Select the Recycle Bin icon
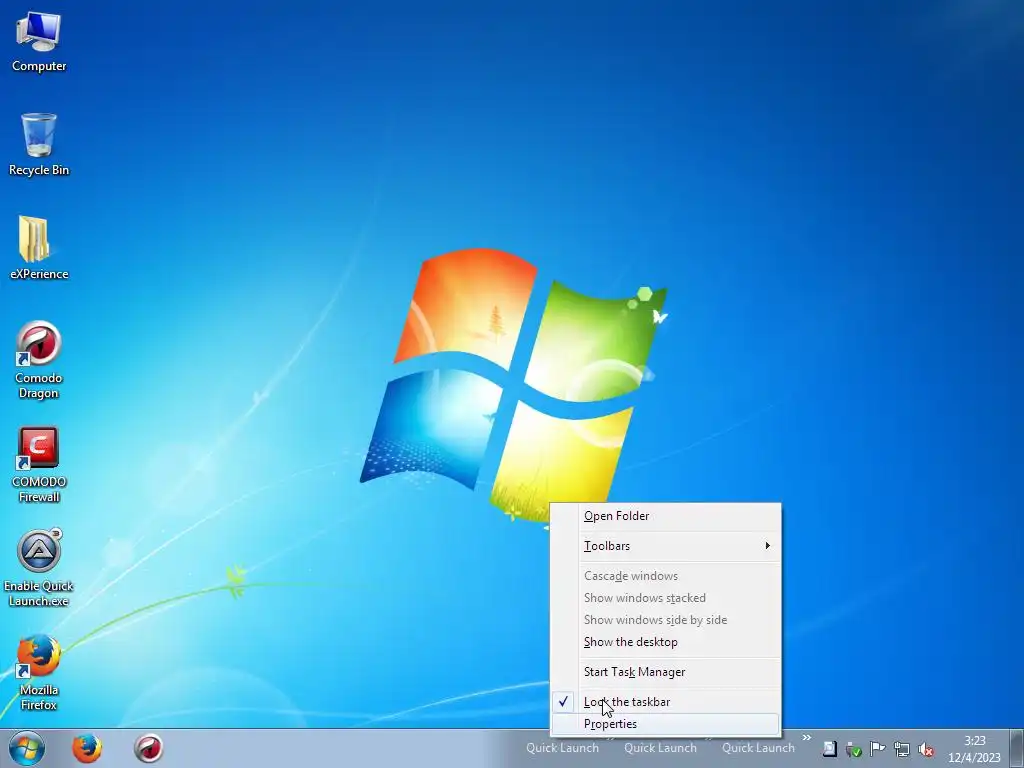 (x=39, y=144)
